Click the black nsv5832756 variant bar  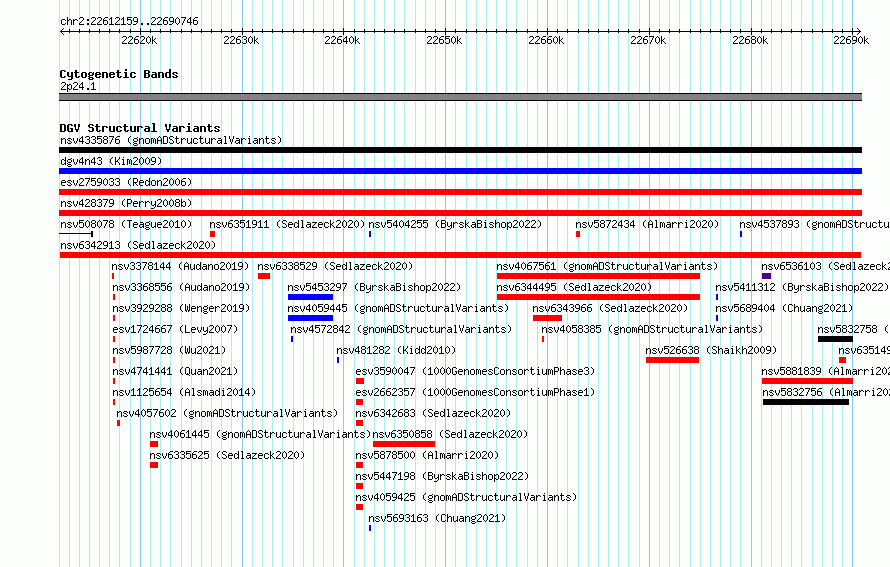[806, 402]
